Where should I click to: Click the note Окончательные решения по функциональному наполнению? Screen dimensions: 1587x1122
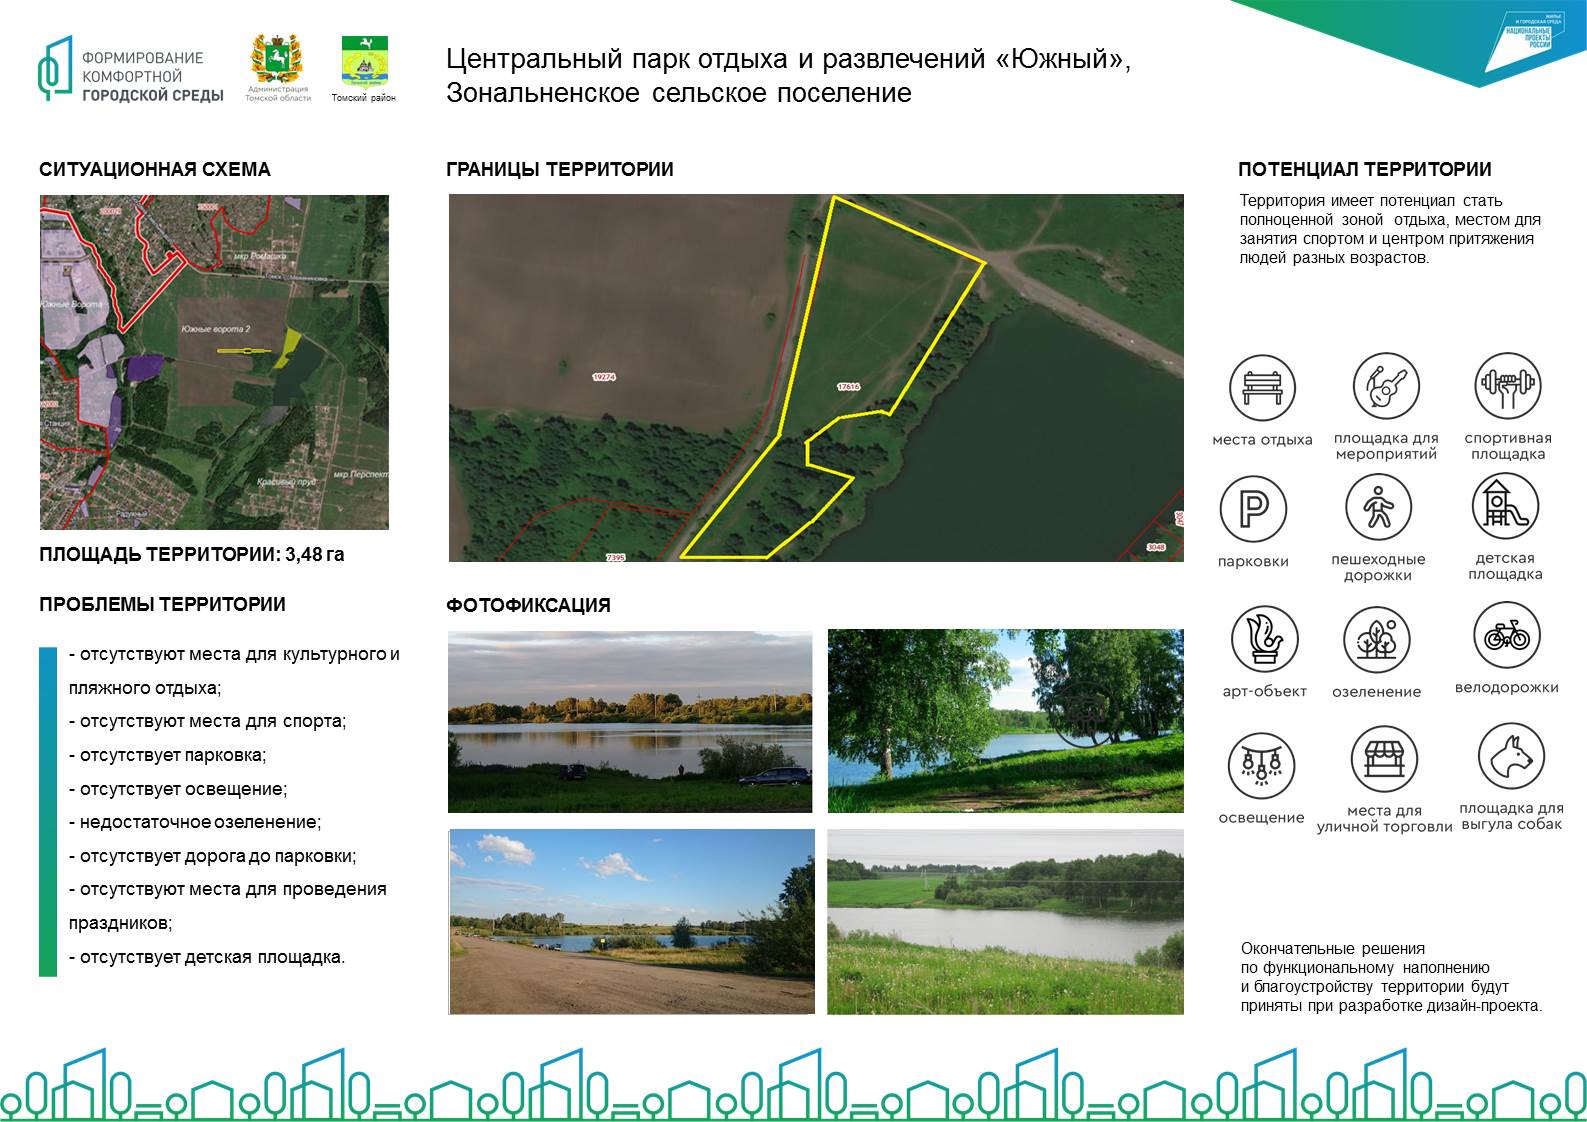1392,977
